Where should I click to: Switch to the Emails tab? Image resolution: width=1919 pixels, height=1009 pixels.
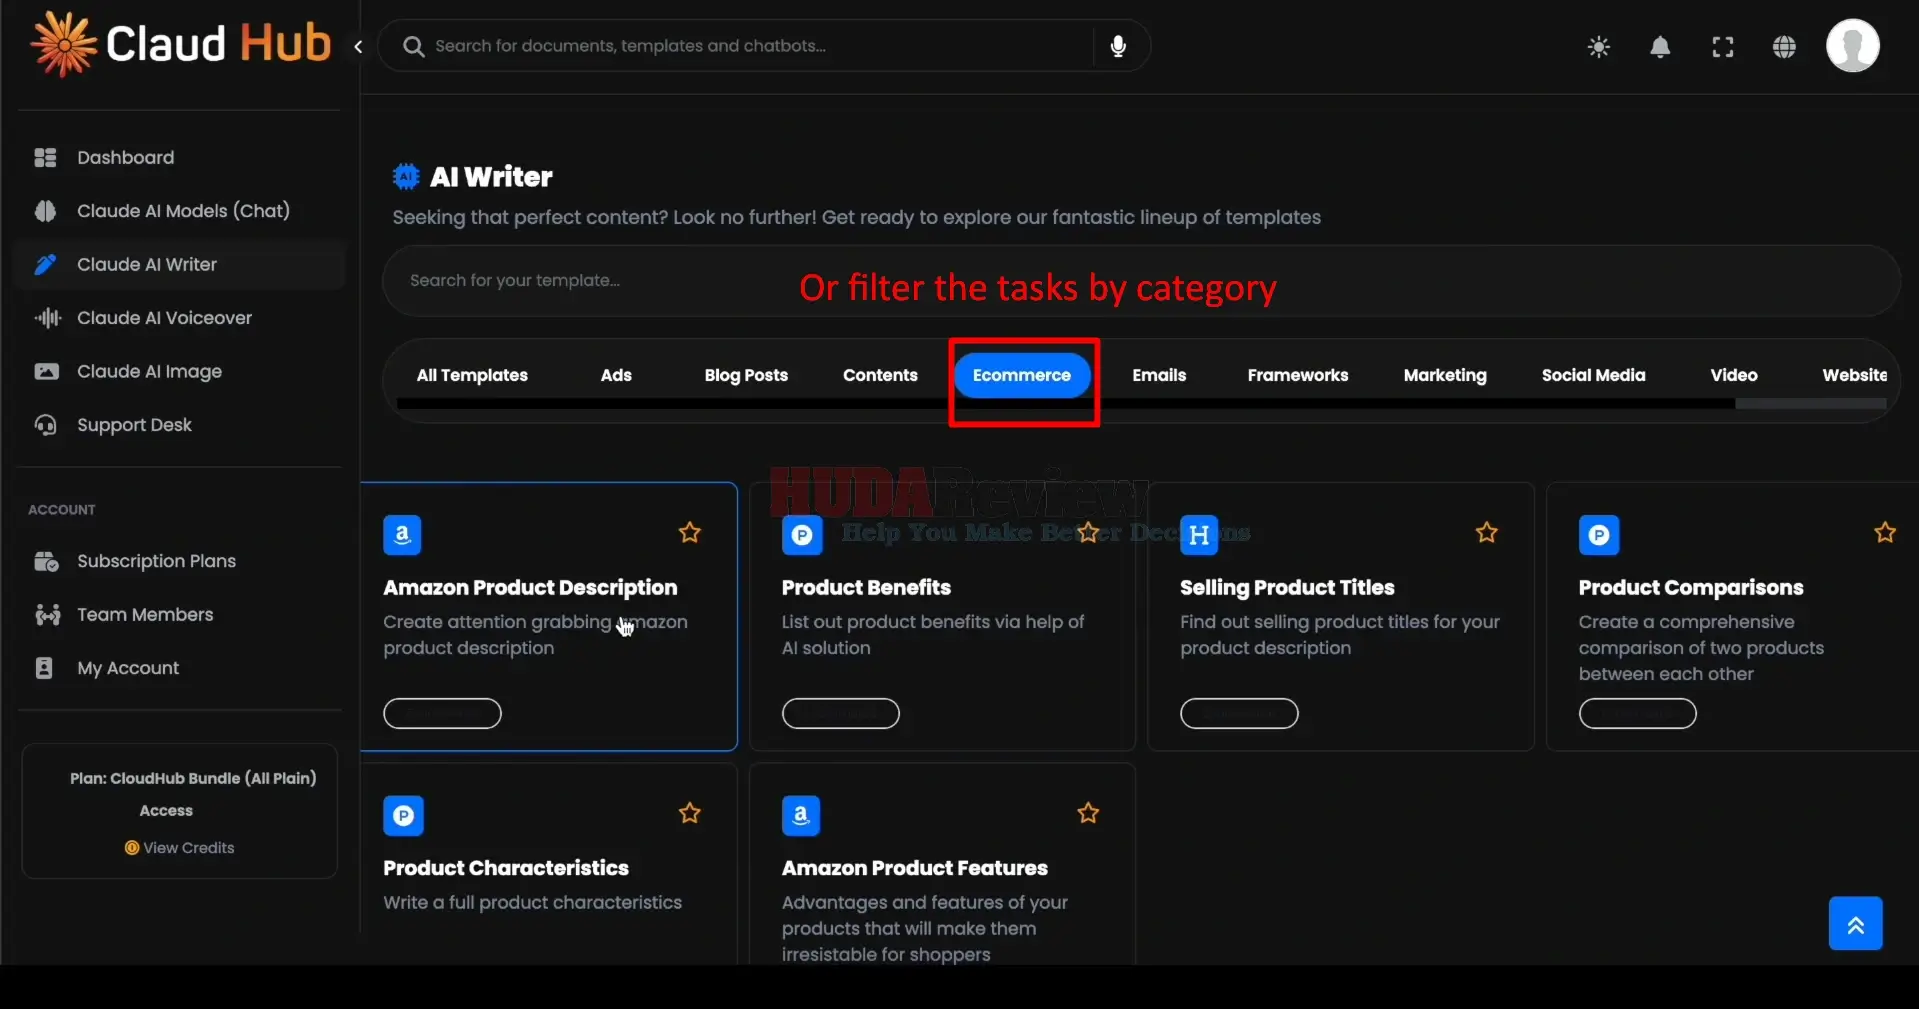[x=1159, y=375]
